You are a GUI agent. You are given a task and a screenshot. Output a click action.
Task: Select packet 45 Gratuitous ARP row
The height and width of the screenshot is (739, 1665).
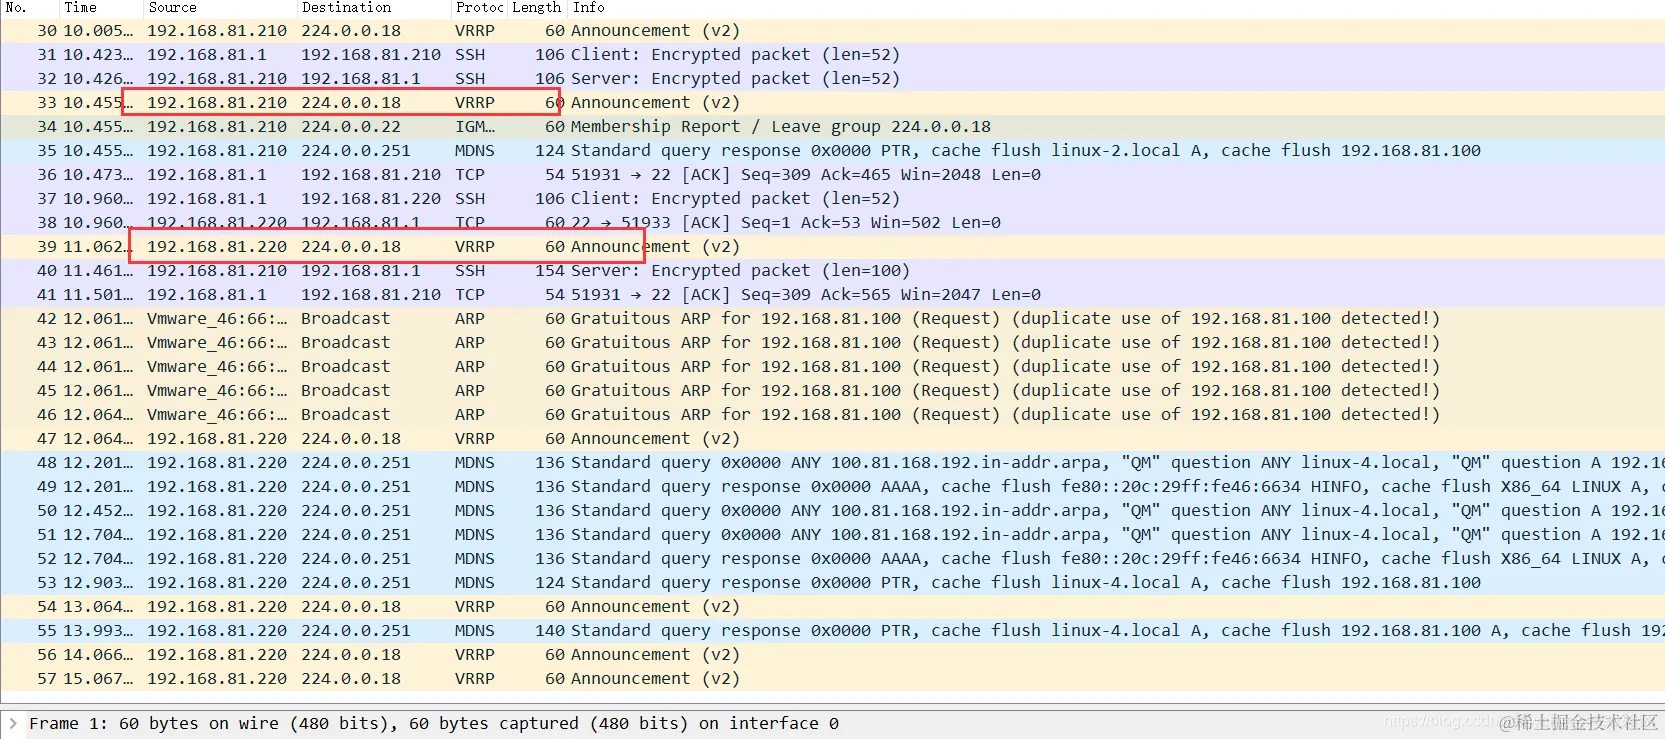point(832,391)
